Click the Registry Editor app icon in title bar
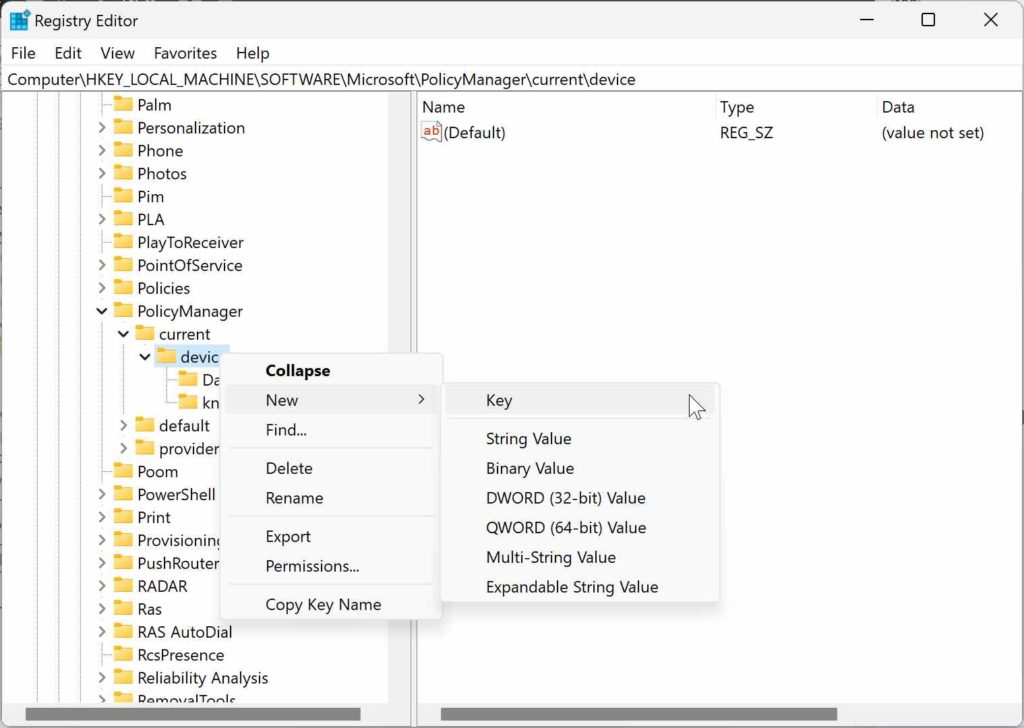This screenshot has height=728, width=1024. click(20, 20)
